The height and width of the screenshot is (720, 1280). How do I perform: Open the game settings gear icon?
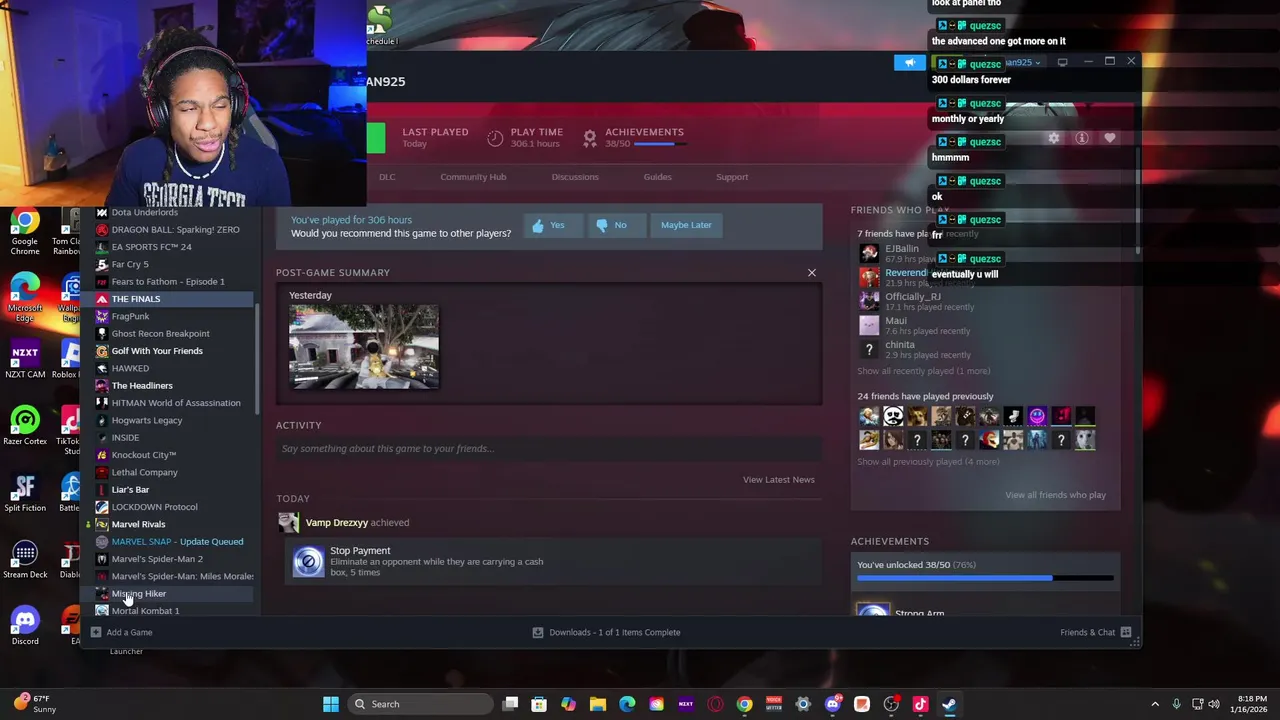click(x=1054, y=138)
